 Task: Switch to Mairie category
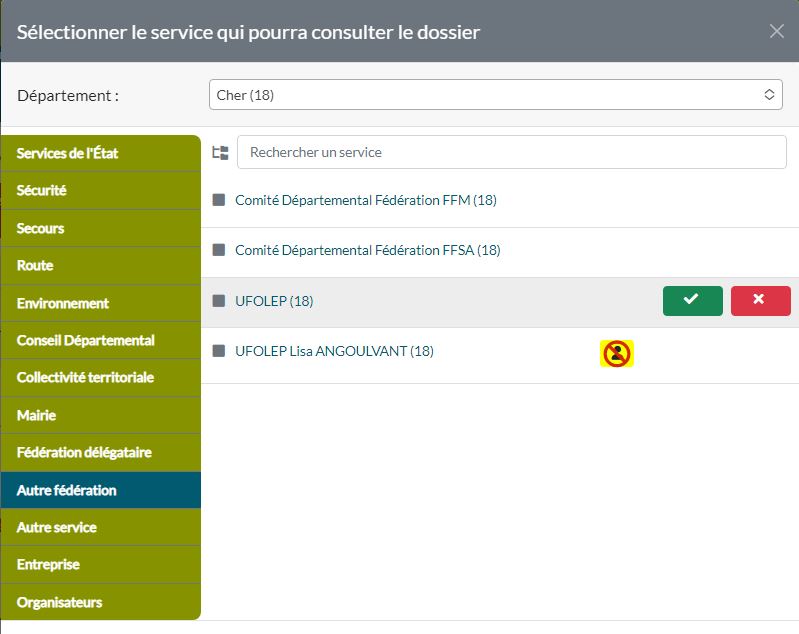(x=101, y=415)
